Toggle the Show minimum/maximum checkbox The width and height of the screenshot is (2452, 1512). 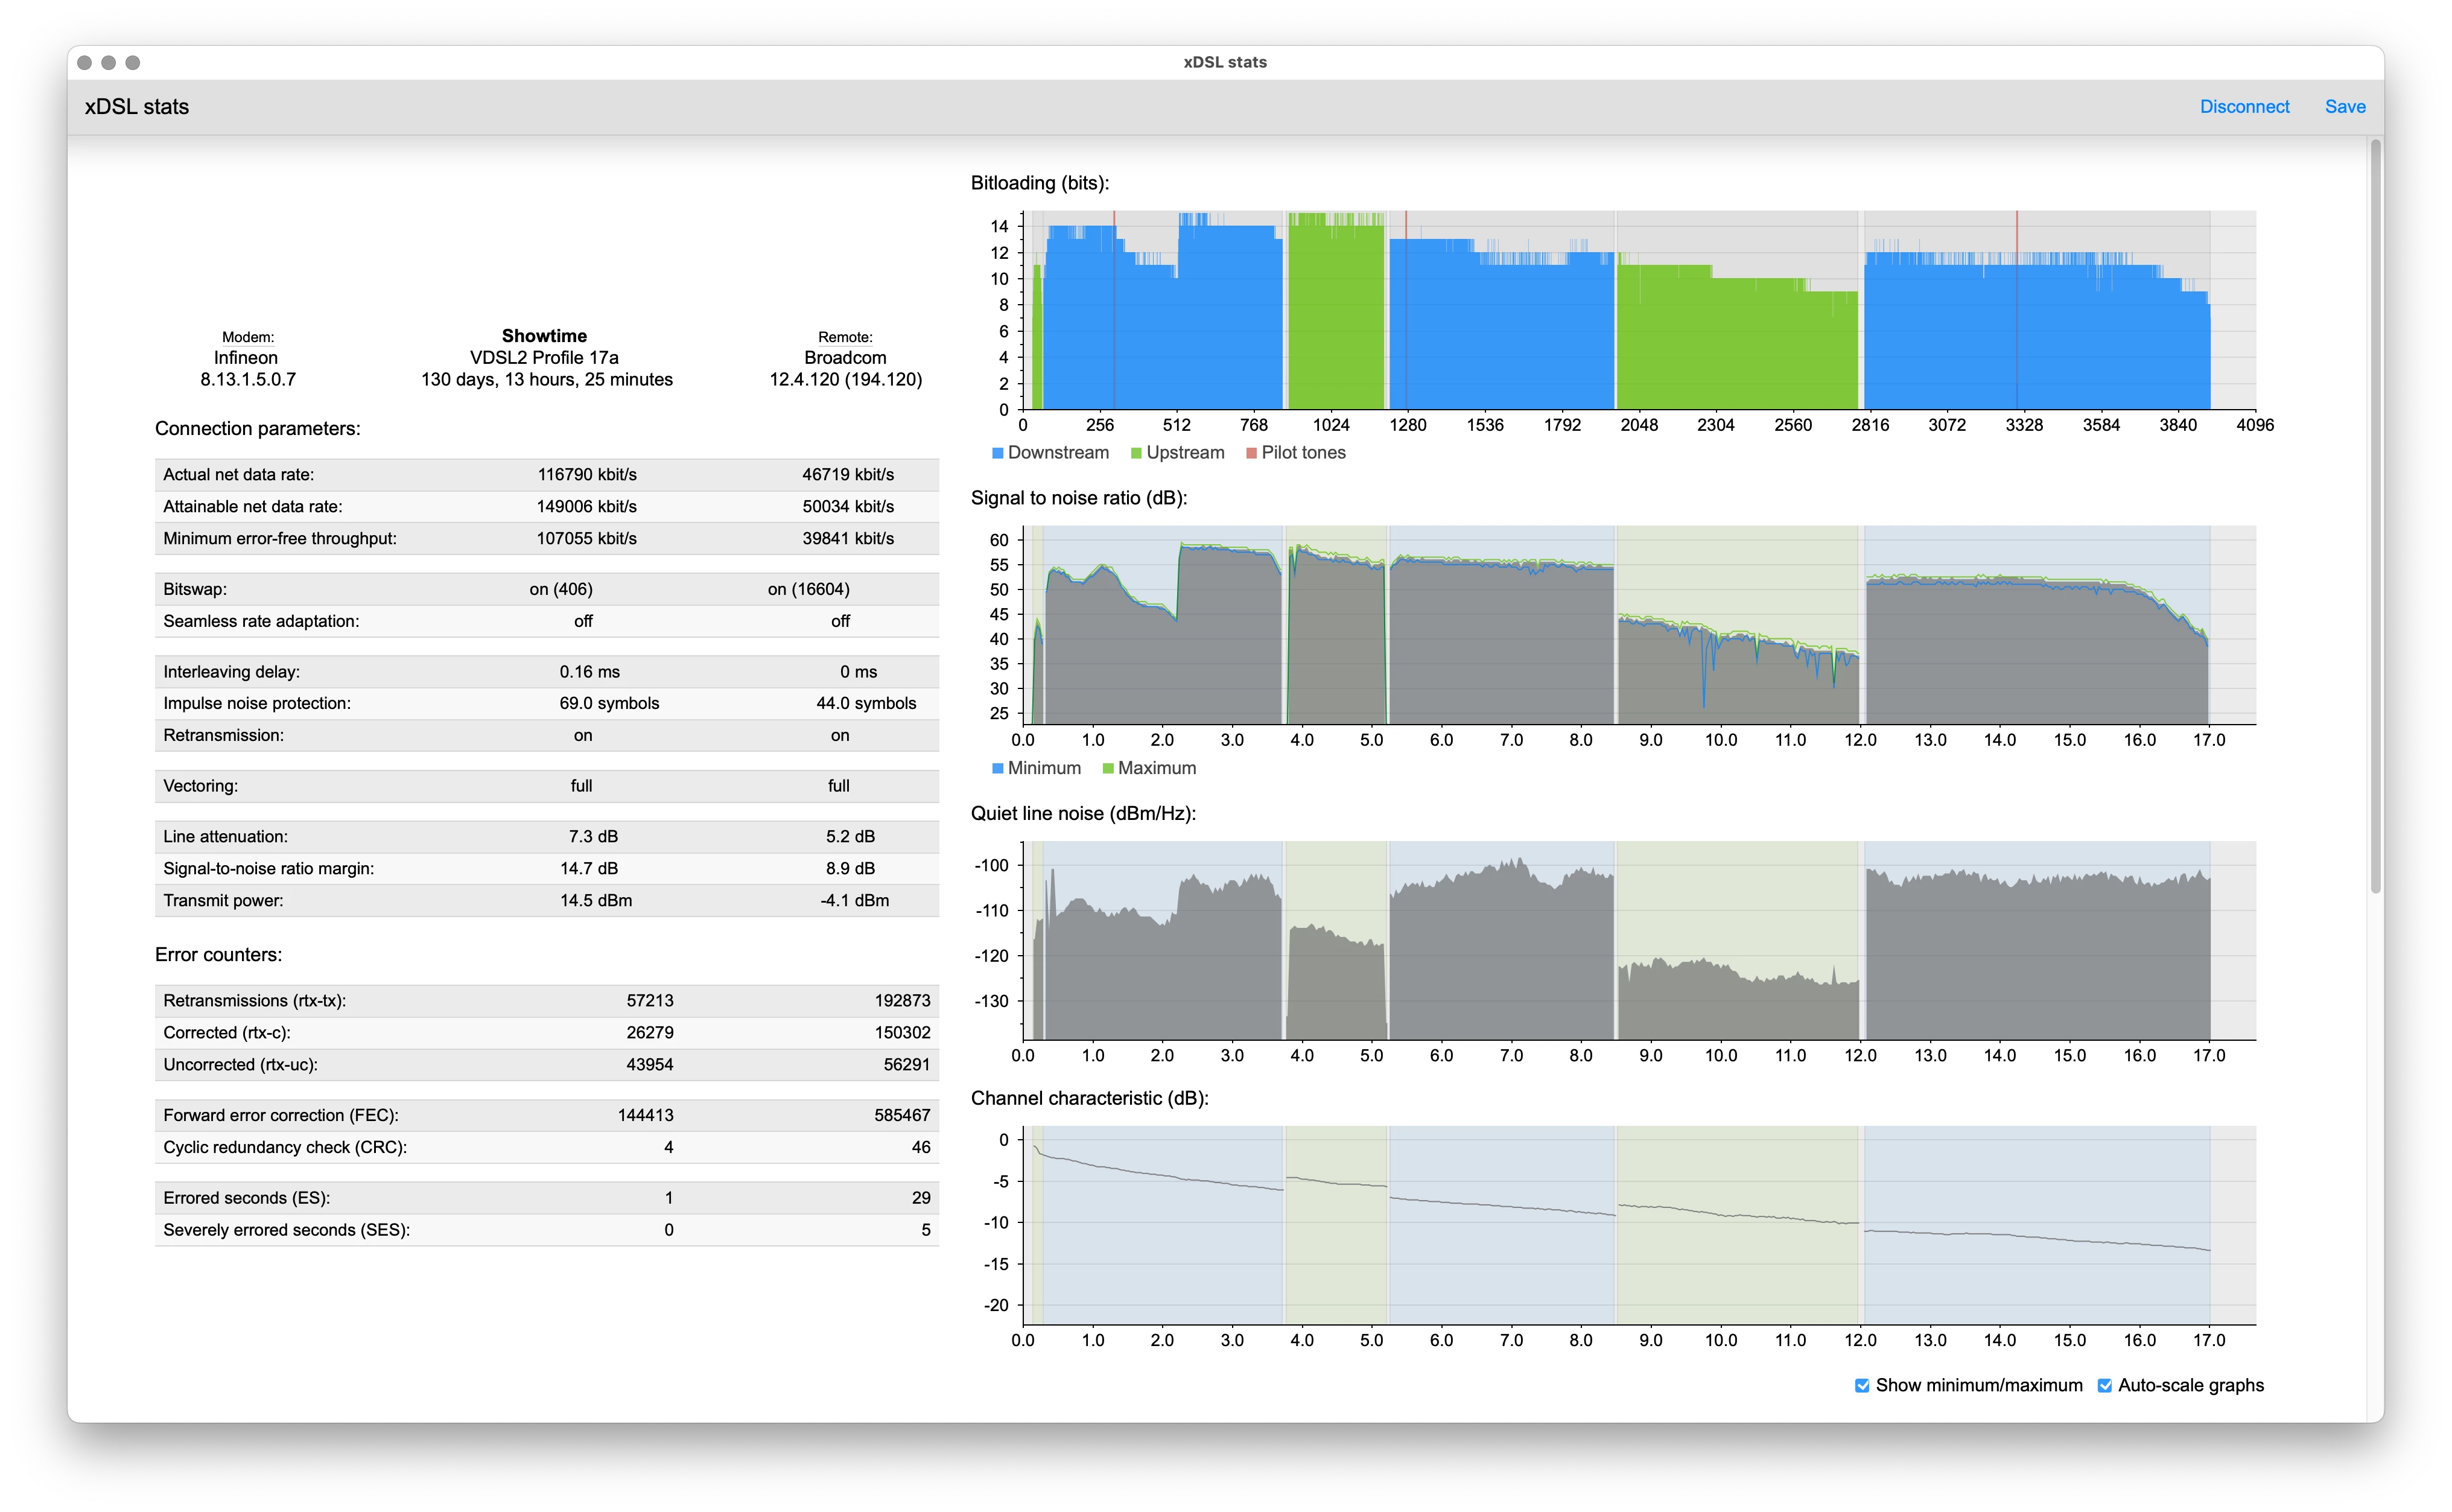(x=1861, y=1385)
